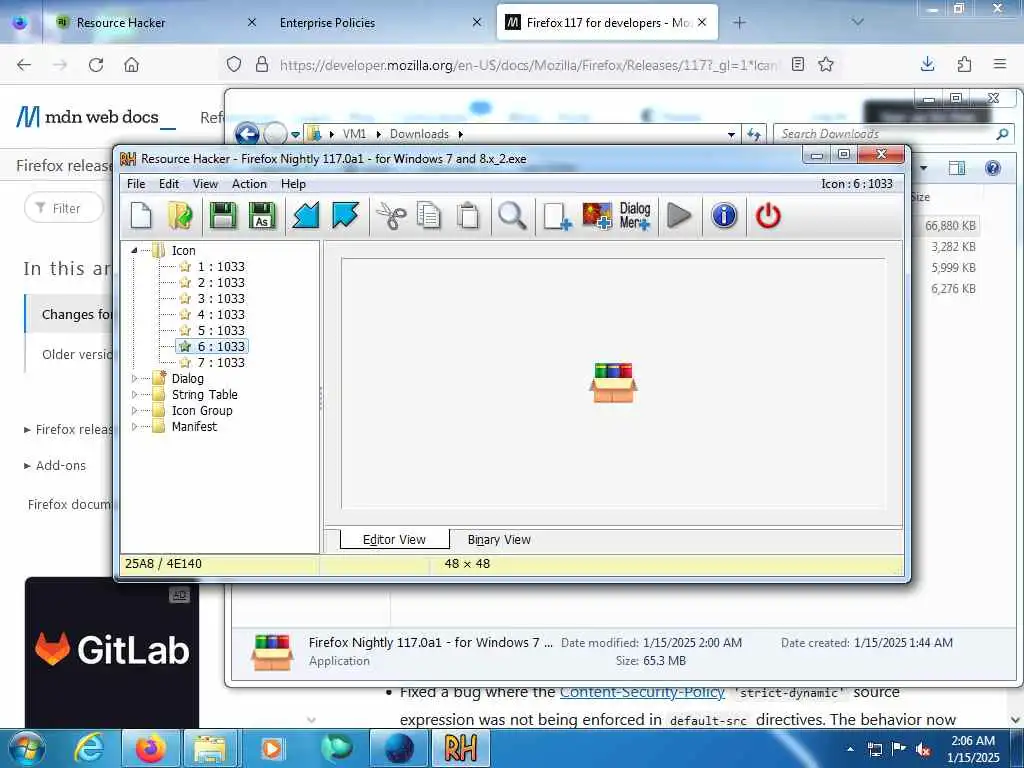Switch to the Binary View tab
The width and height of the screenshot is (1024, 768).
tap(499, 539)
